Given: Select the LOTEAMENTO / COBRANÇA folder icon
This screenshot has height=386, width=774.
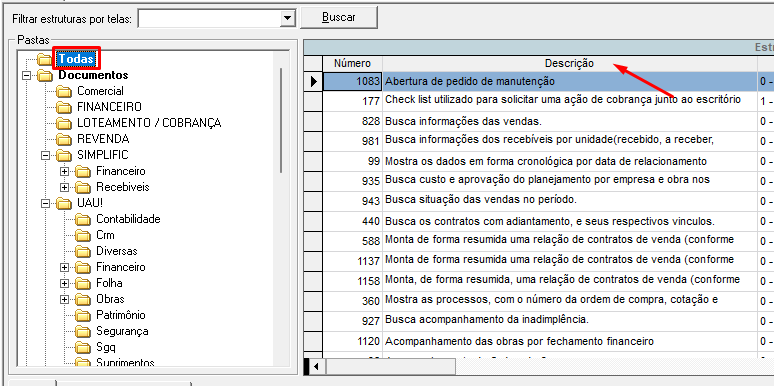Looking at the screenshot, I should coord(64,123).
